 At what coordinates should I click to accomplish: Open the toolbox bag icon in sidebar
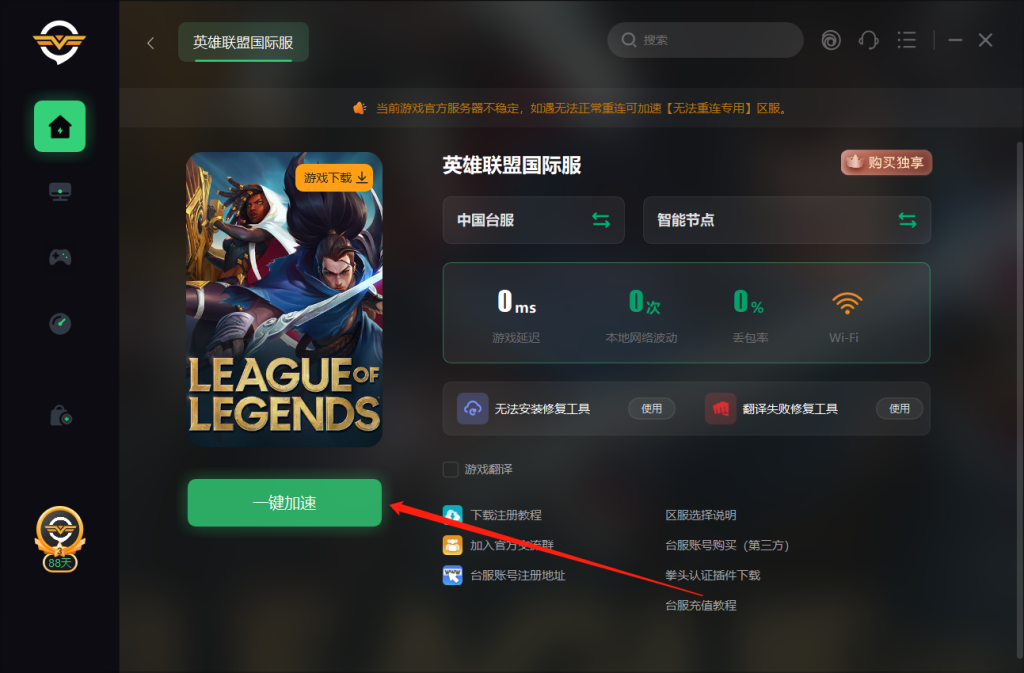pyautogui.click(x=61, y=415)
